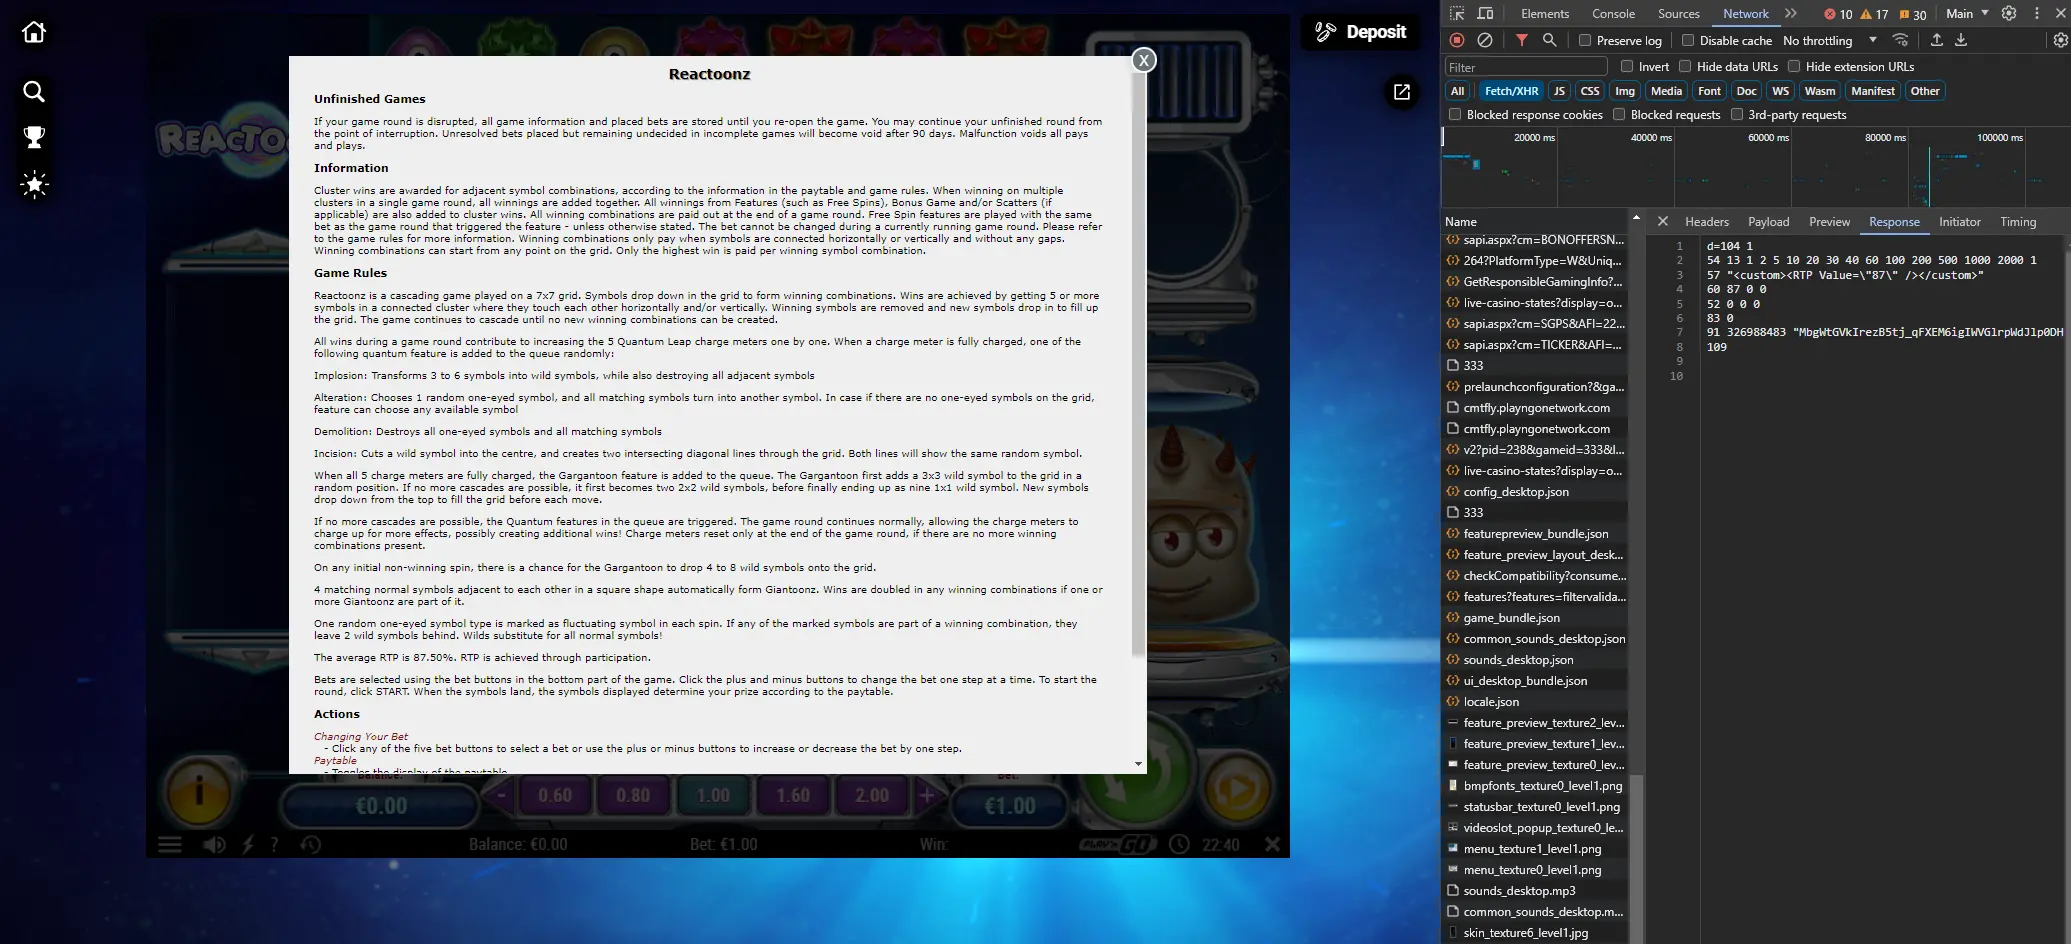Stop recording network log
2071x944 pixels.
[1457, 40]
